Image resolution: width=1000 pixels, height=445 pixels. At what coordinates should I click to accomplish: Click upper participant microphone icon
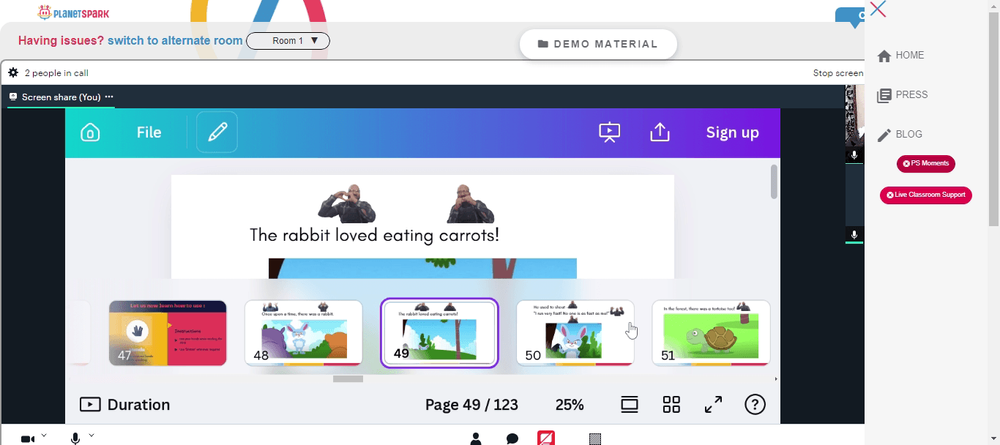pos(854,155)
